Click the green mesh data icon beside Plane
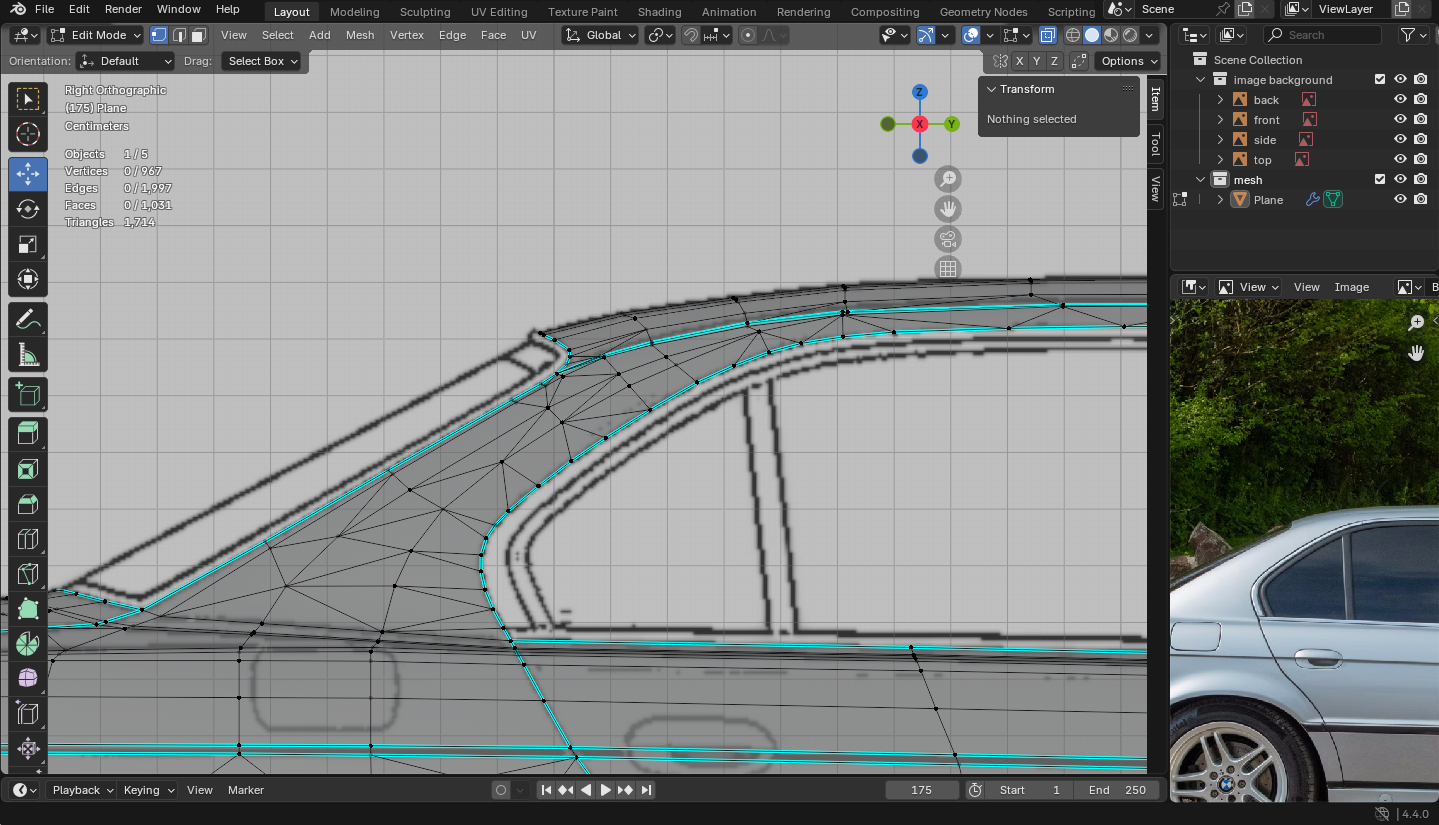This screenshot has height=825, width=1439. click(x=1333, y=200)
